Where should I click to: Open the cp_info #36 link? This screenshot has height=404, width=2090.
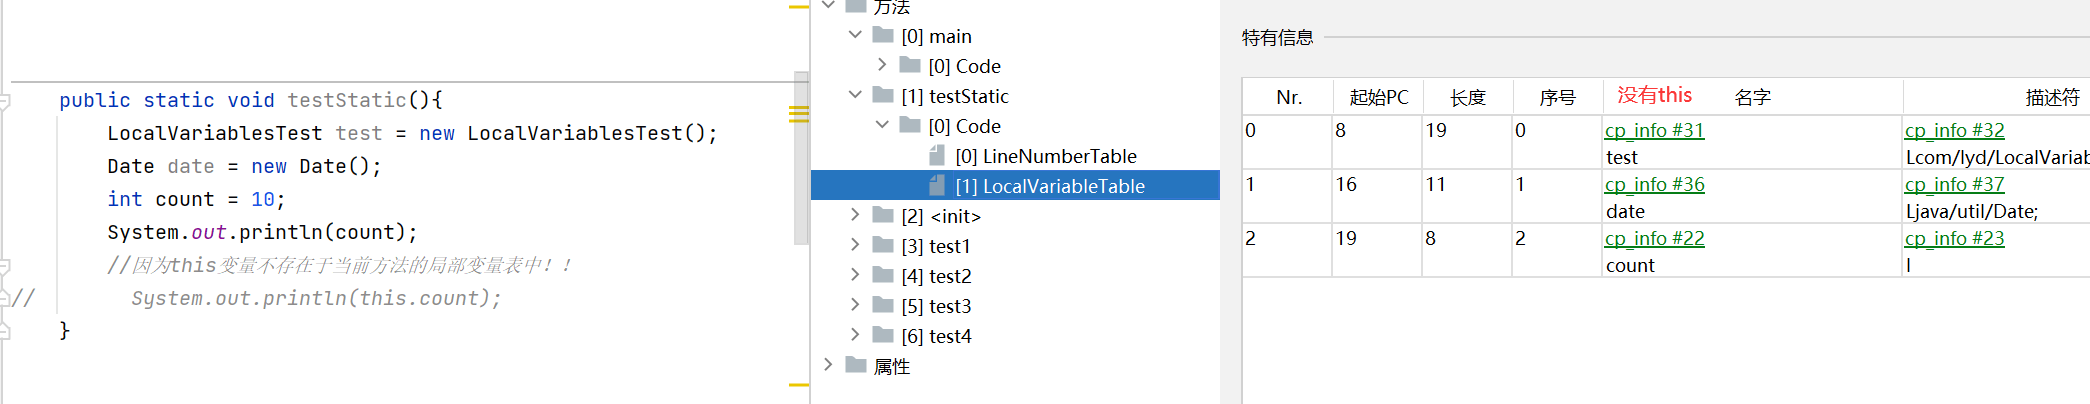1654,184
